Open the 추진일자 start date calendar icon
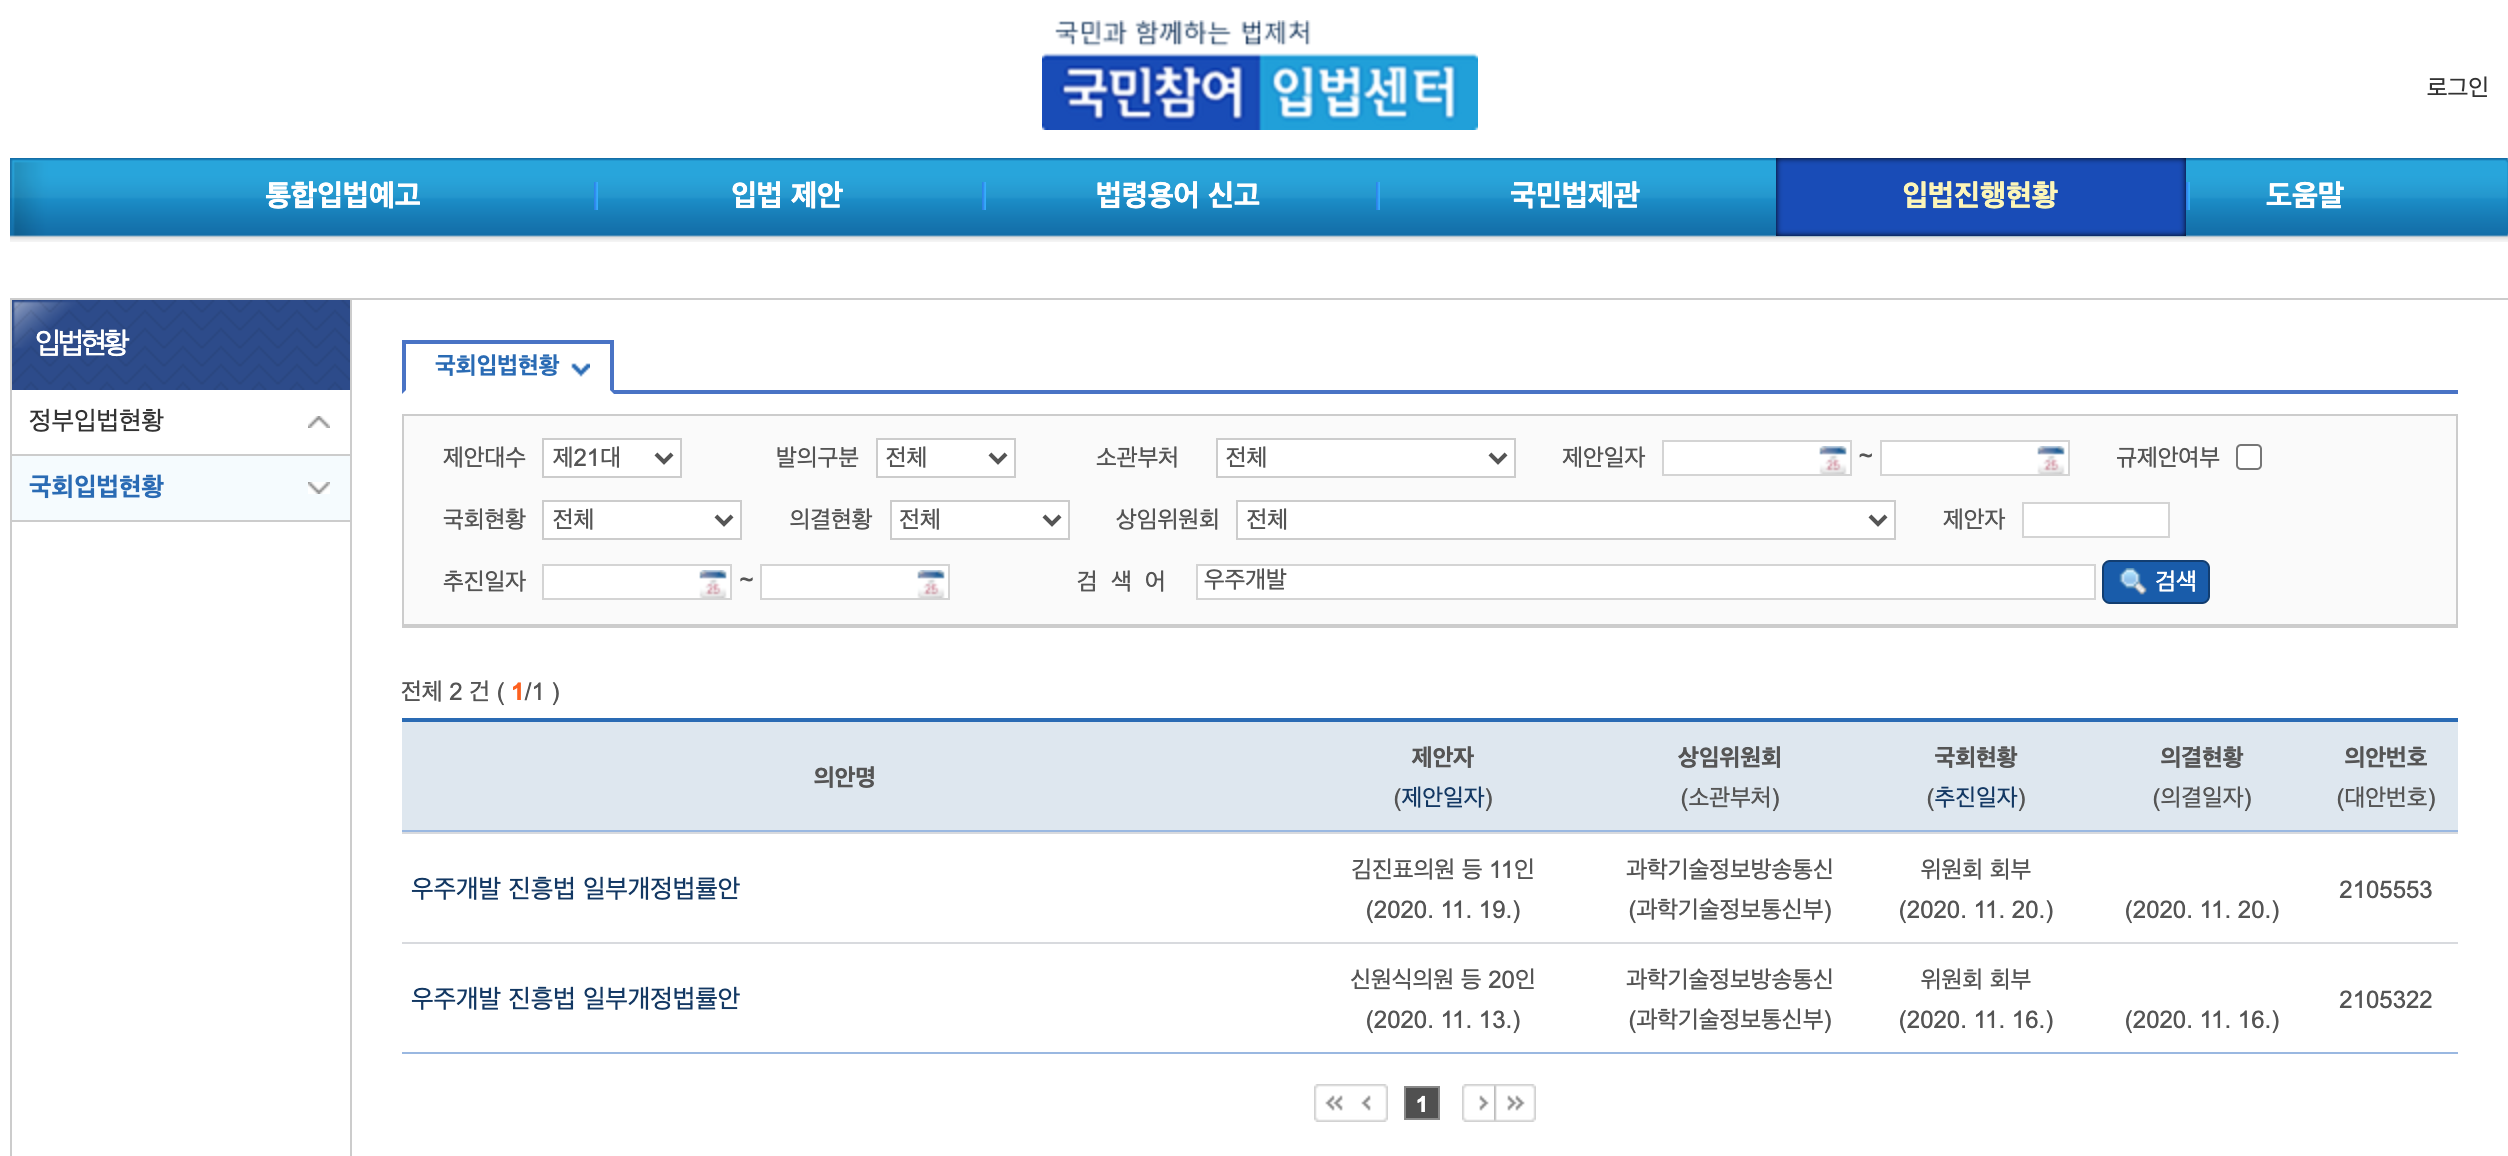 [x=713, y=583]
